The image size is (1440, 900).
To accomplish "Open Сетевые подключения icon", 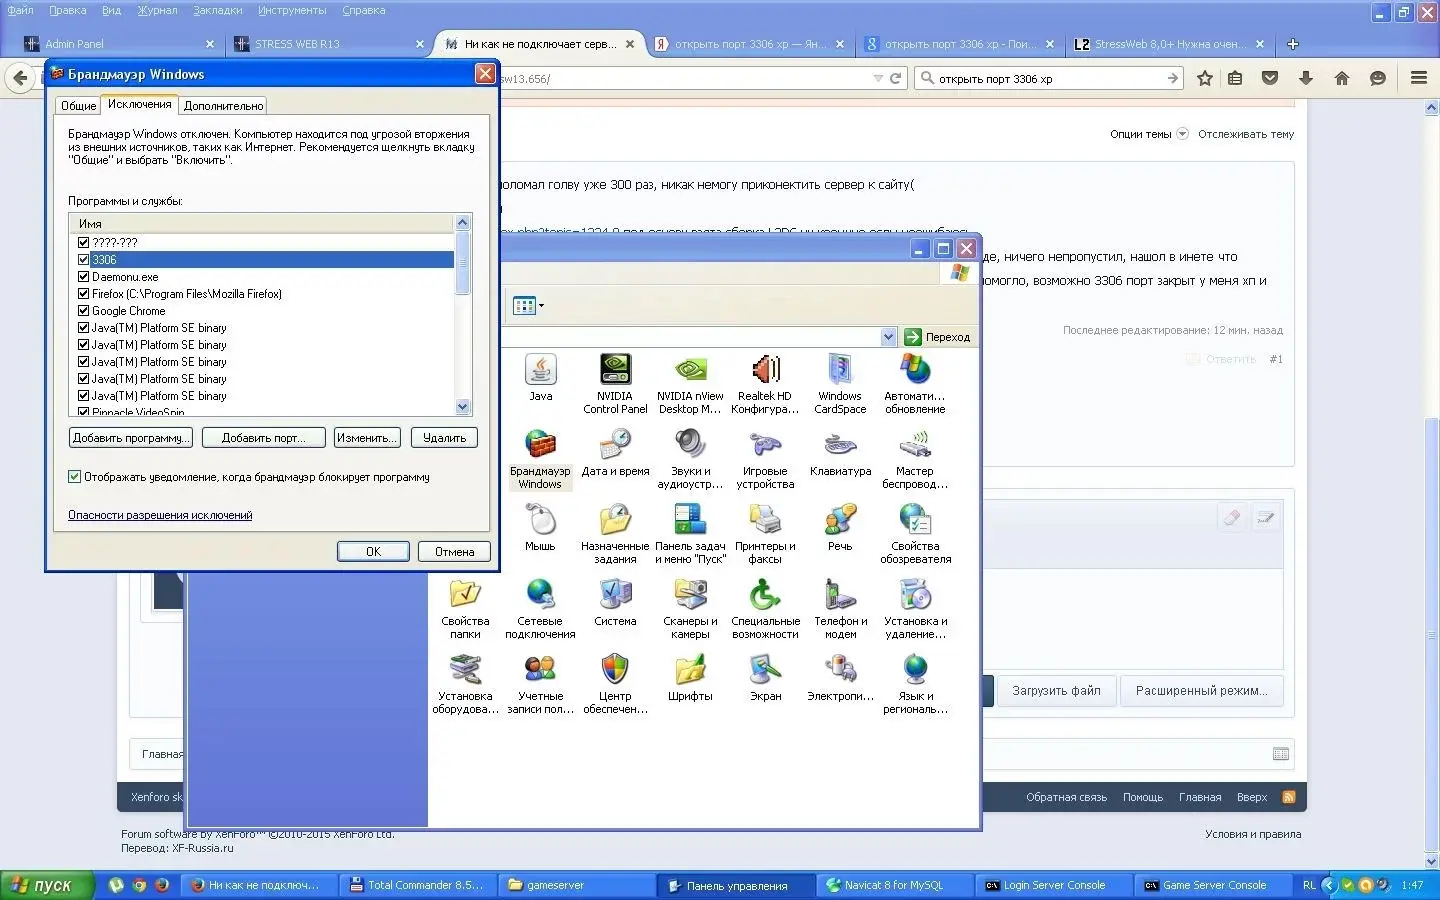I will pyautogui.click(x=540, y=609).
